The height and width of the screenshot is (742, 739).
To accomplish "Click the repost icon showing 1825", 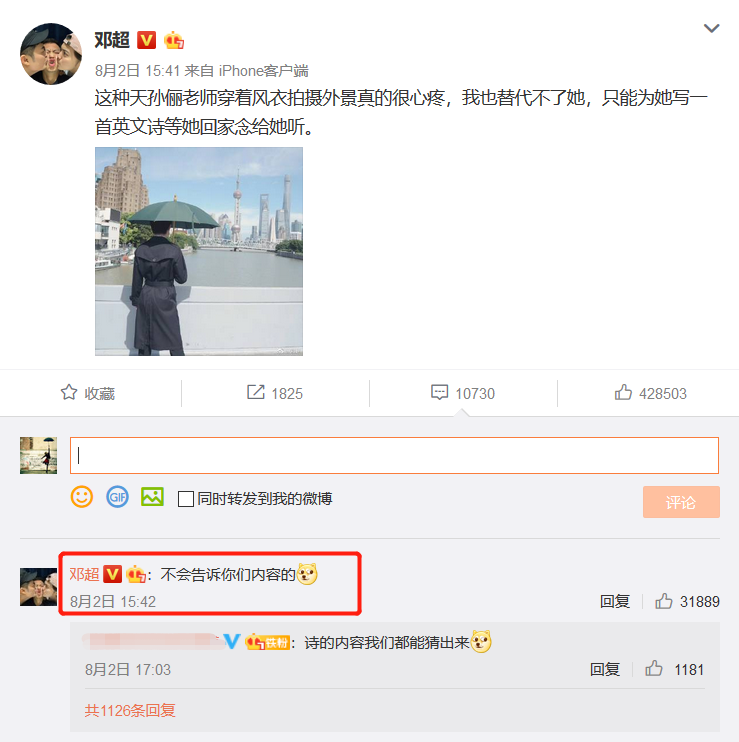I will click(255, 392).
